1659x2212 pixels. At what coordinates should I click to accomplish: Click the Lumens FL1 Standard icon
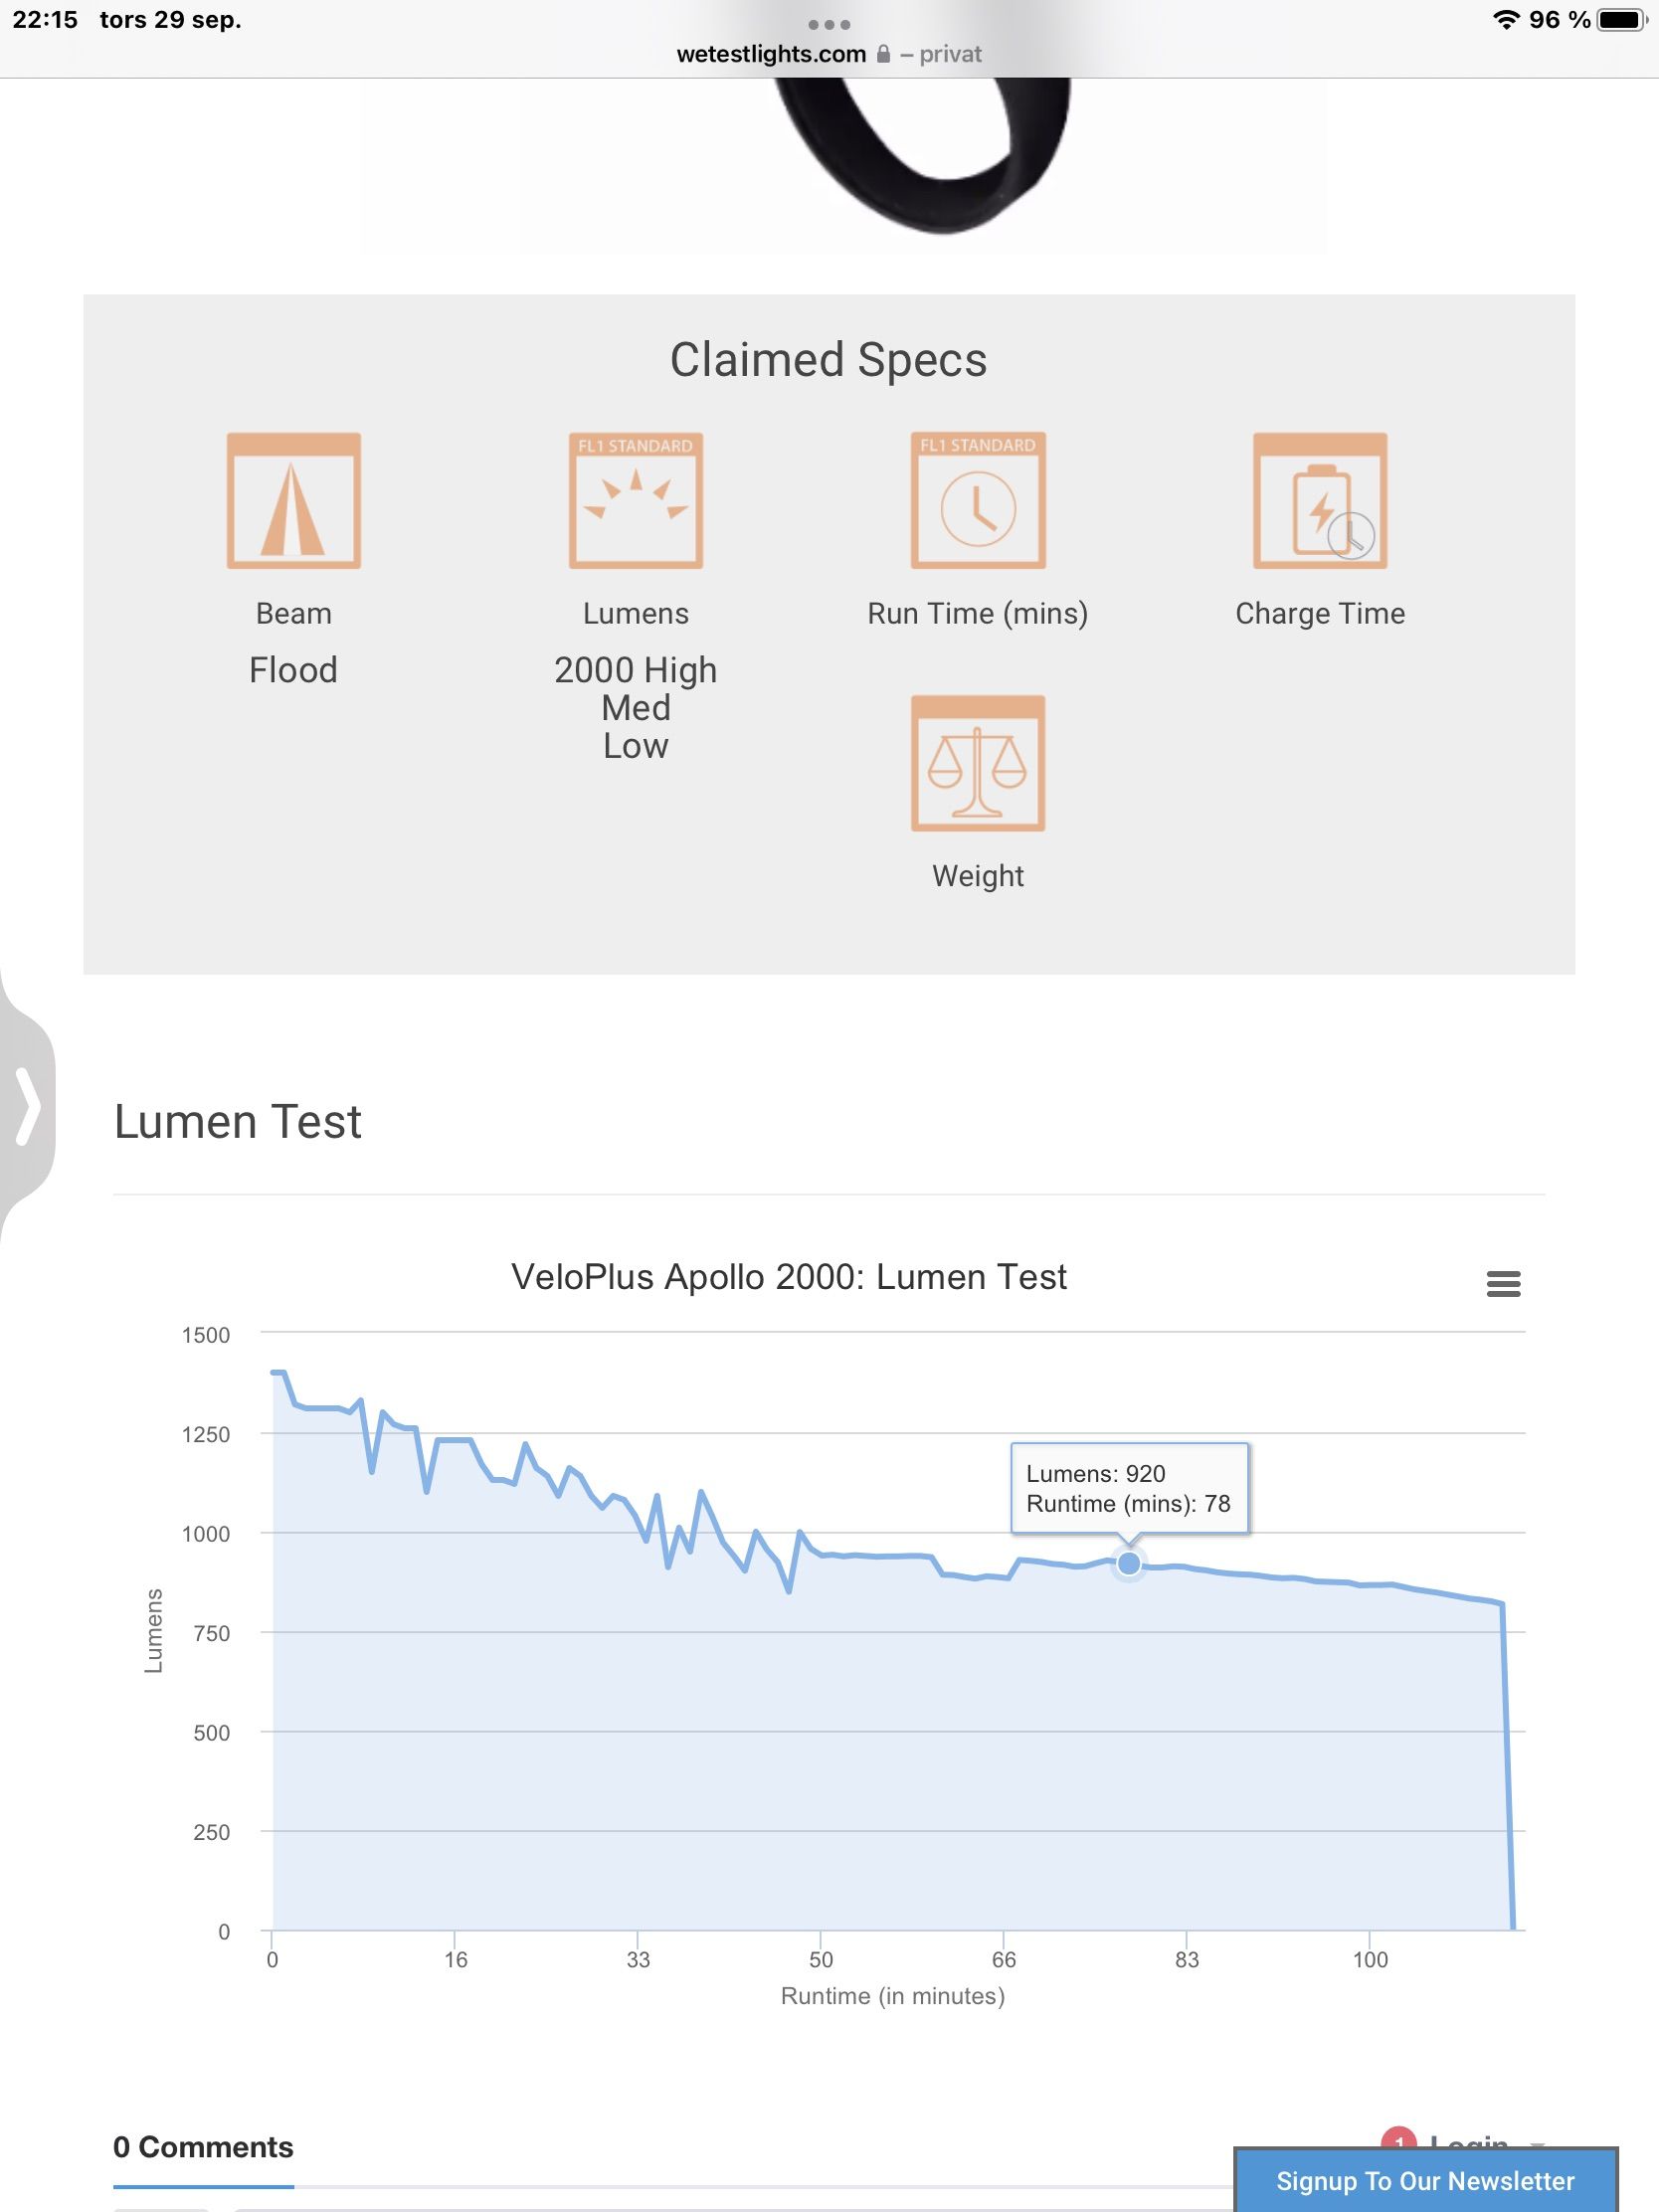point(636,501)
